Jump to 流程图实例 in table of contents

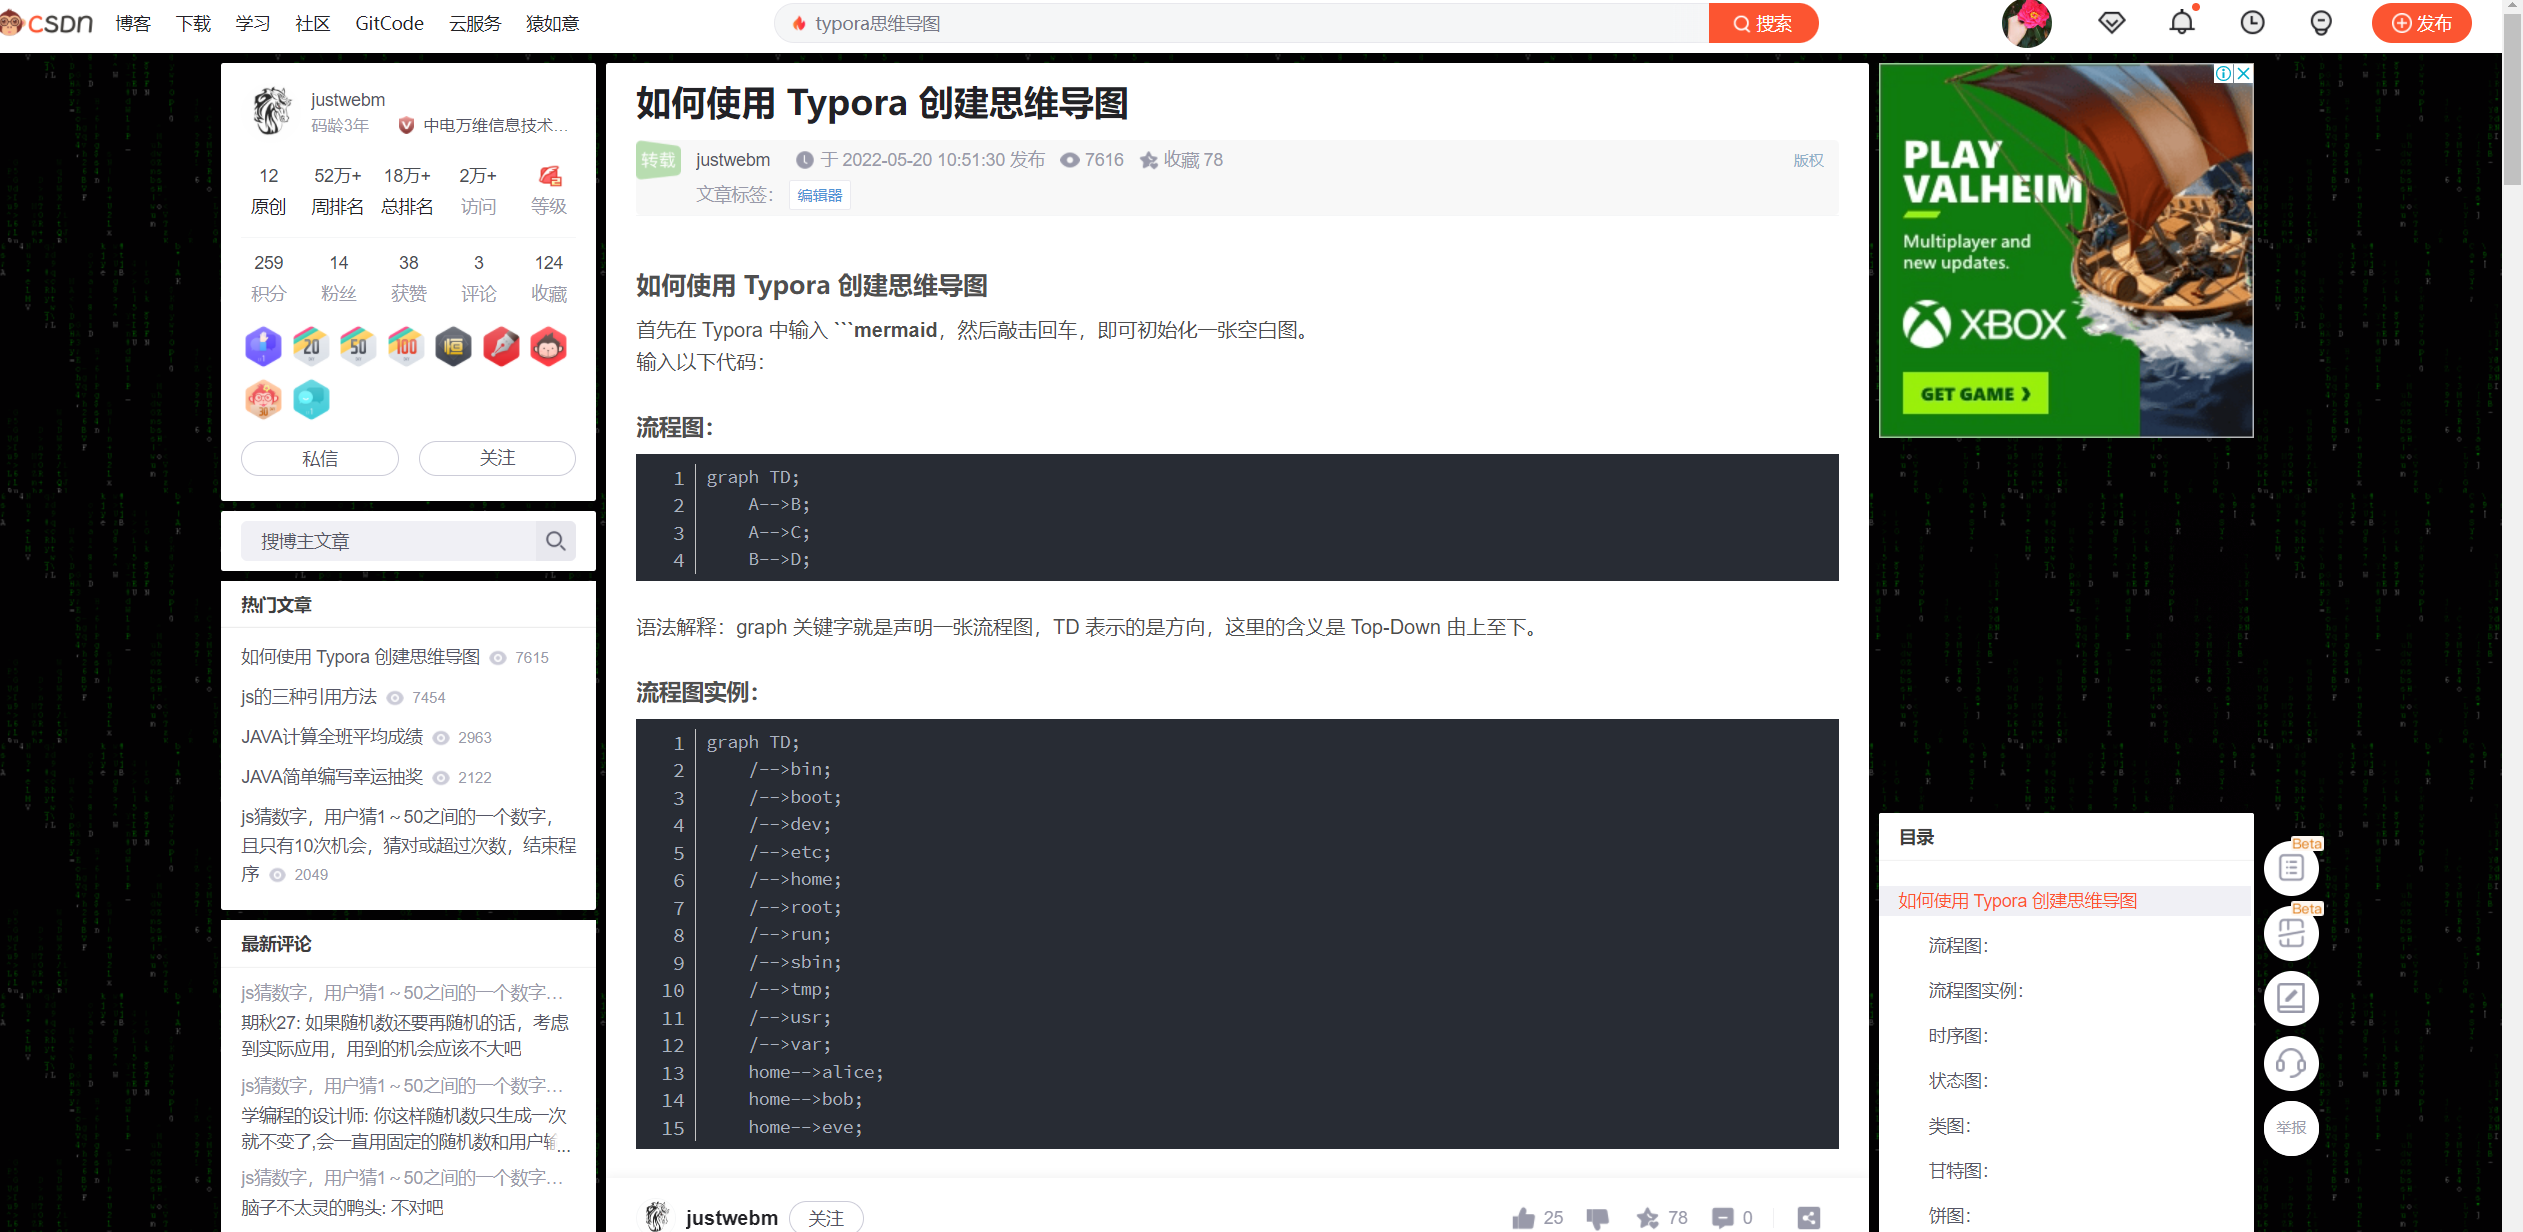coord(1975,990)
